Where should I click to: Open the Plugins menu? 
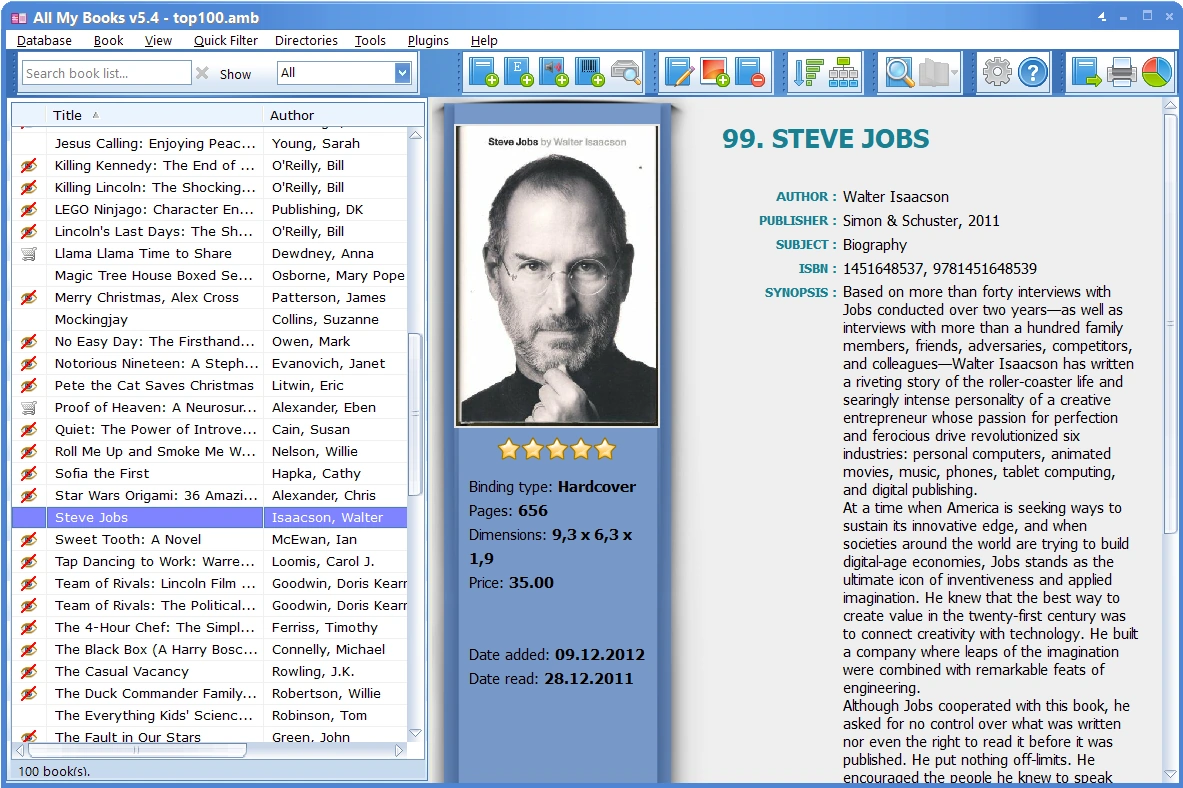pos(429,41)
